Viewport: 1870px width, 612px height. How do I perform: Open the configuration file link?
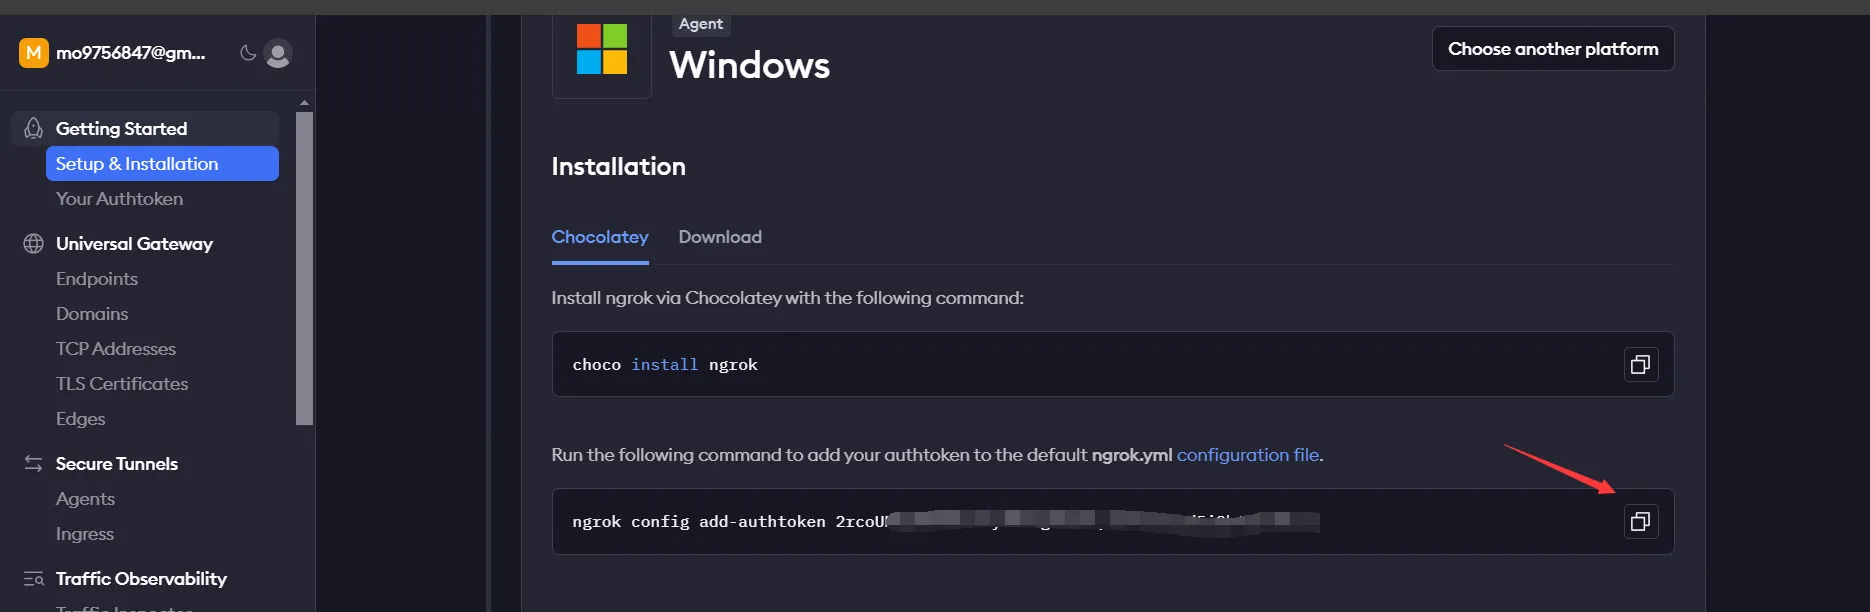click(x=1248, y=455)
